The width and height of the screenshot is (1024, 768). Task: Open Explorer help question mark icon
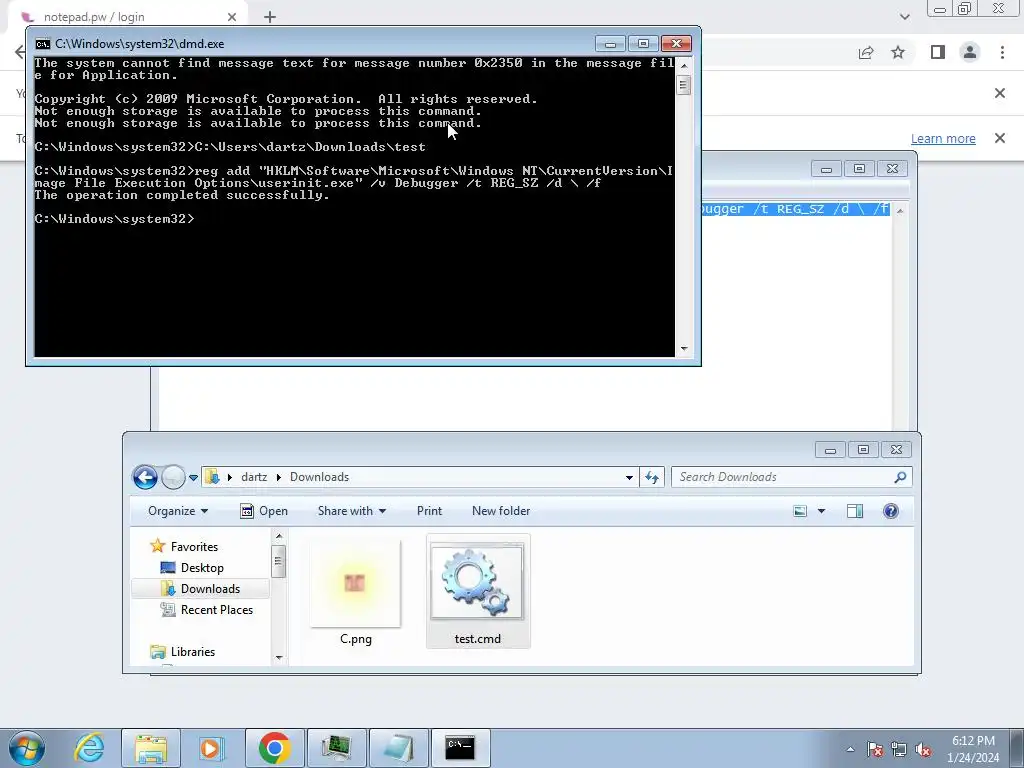tap(891, 511)
